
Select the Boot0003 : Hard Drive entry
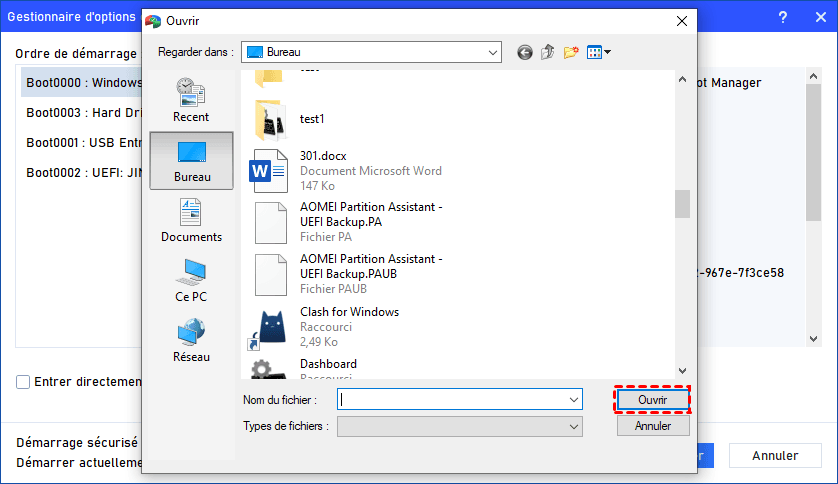(x=84, y=113)
